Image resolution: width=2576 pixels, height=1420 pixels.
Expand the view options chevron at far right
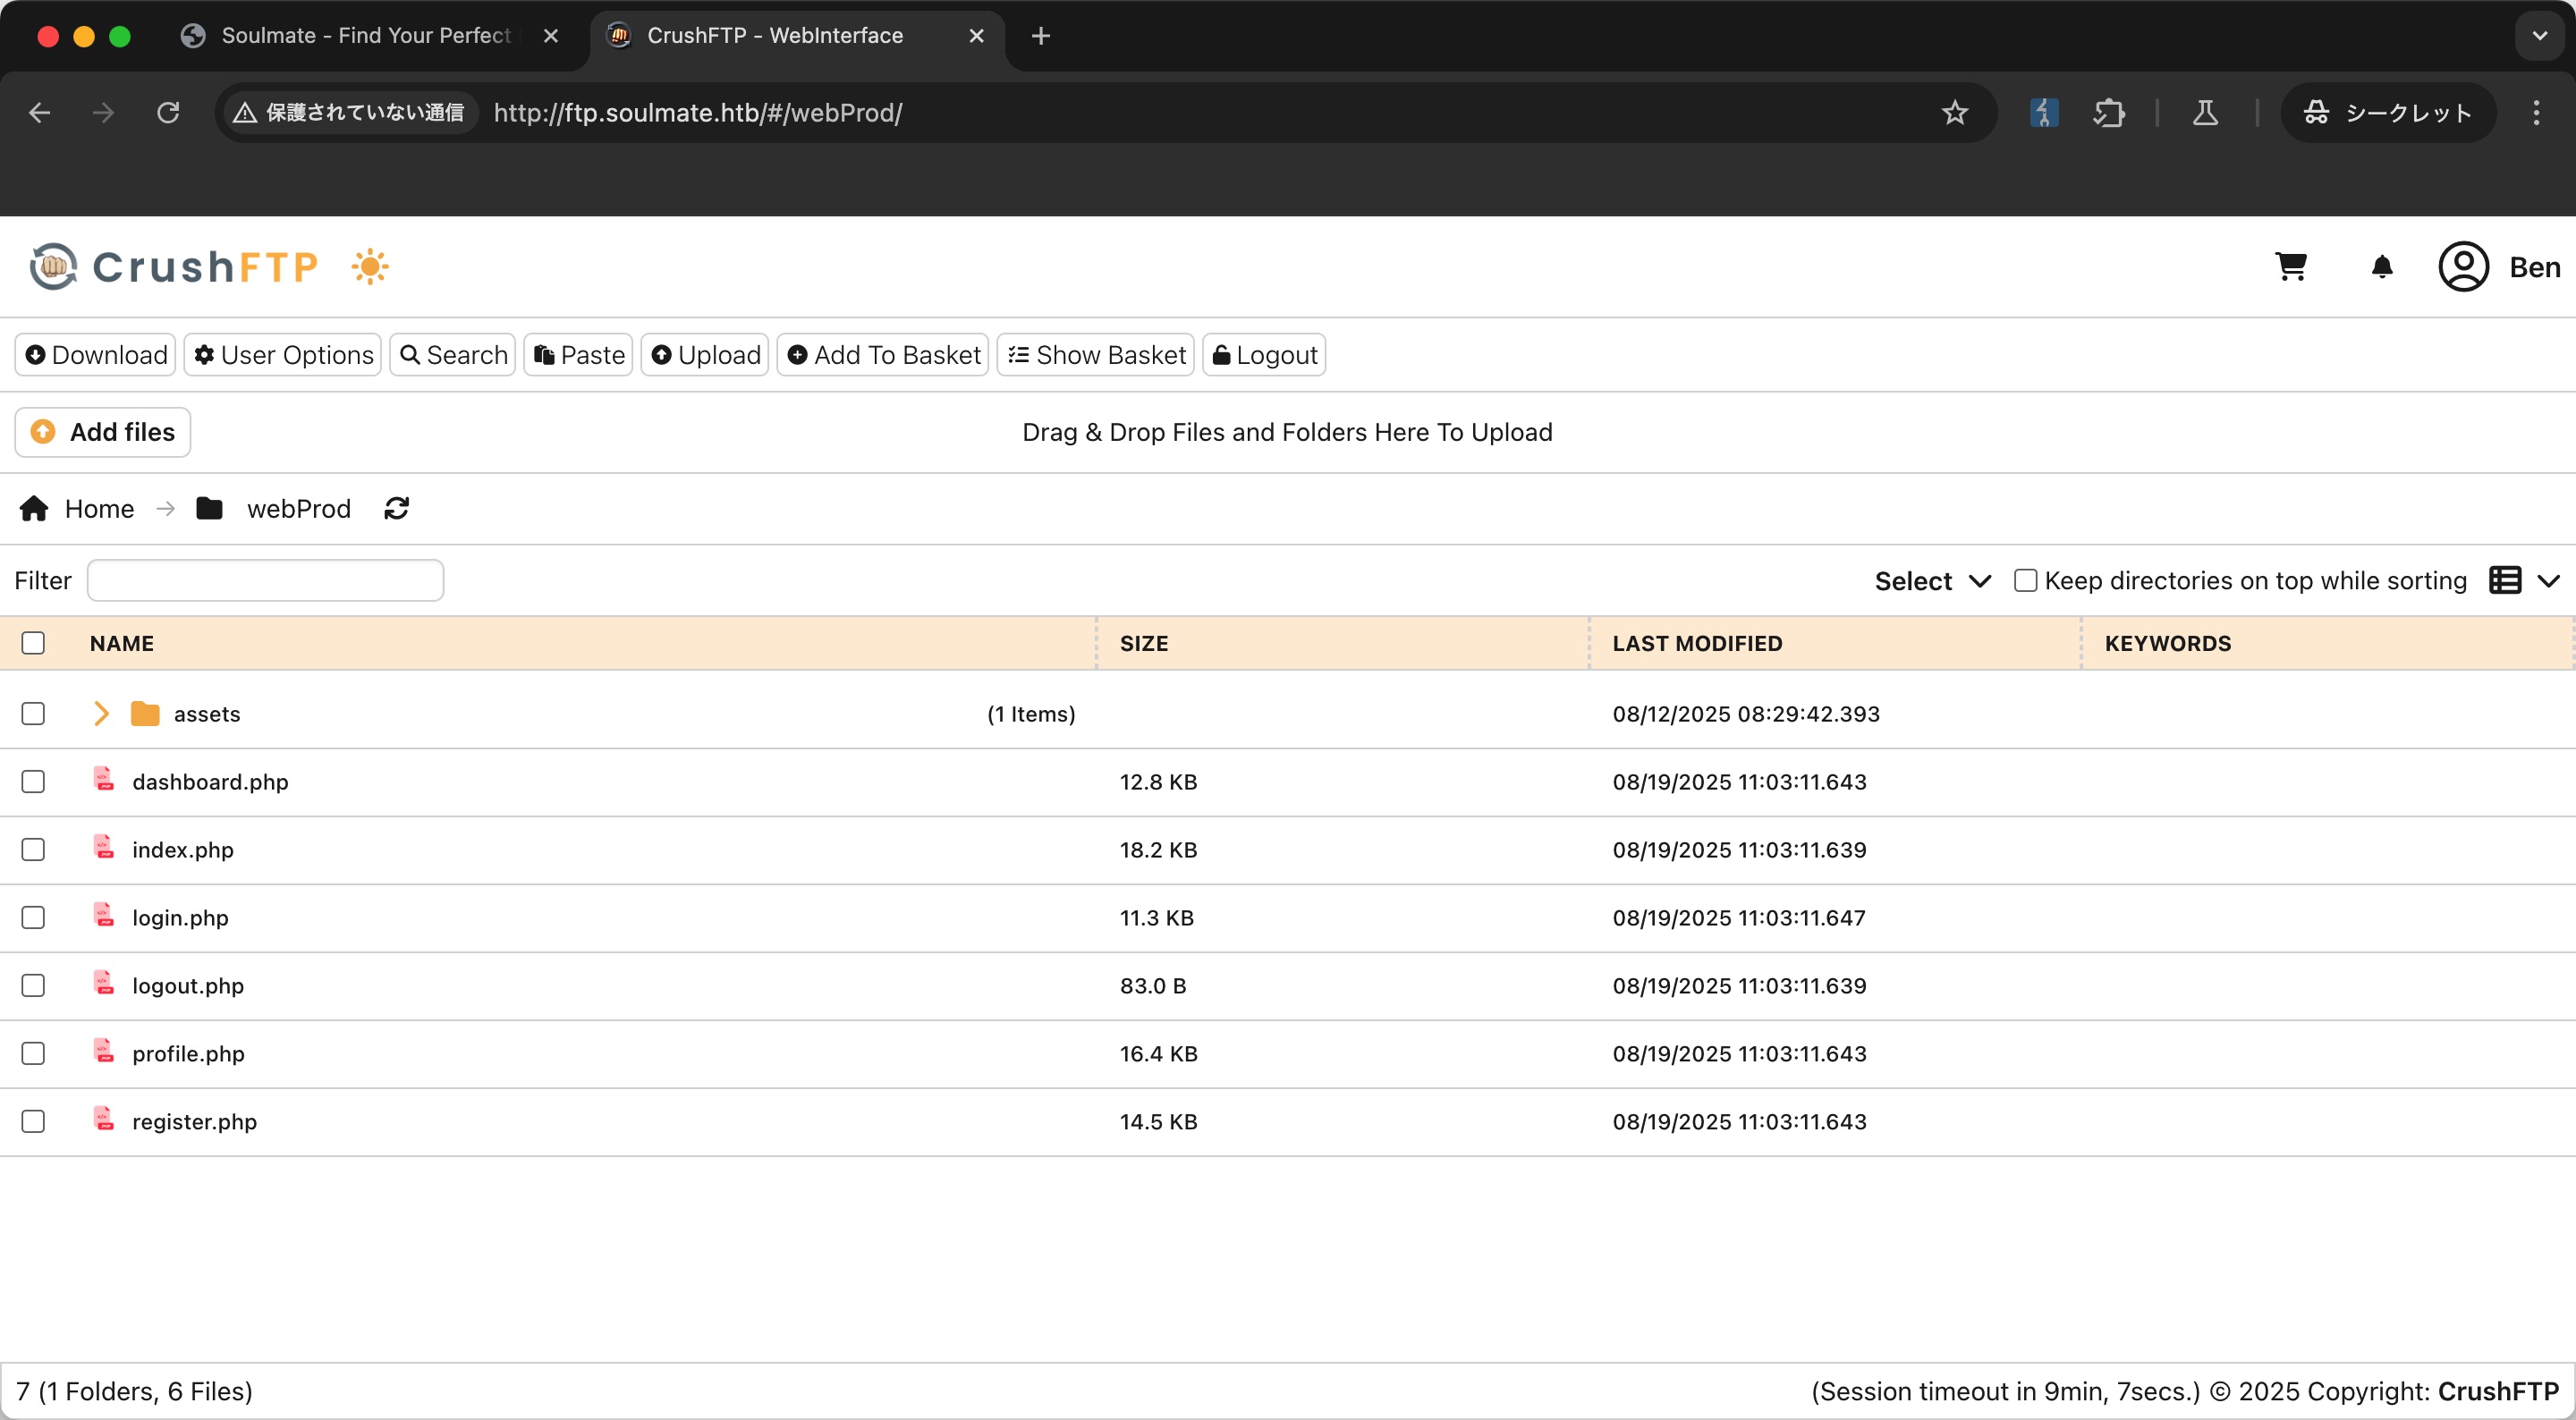2549,580
